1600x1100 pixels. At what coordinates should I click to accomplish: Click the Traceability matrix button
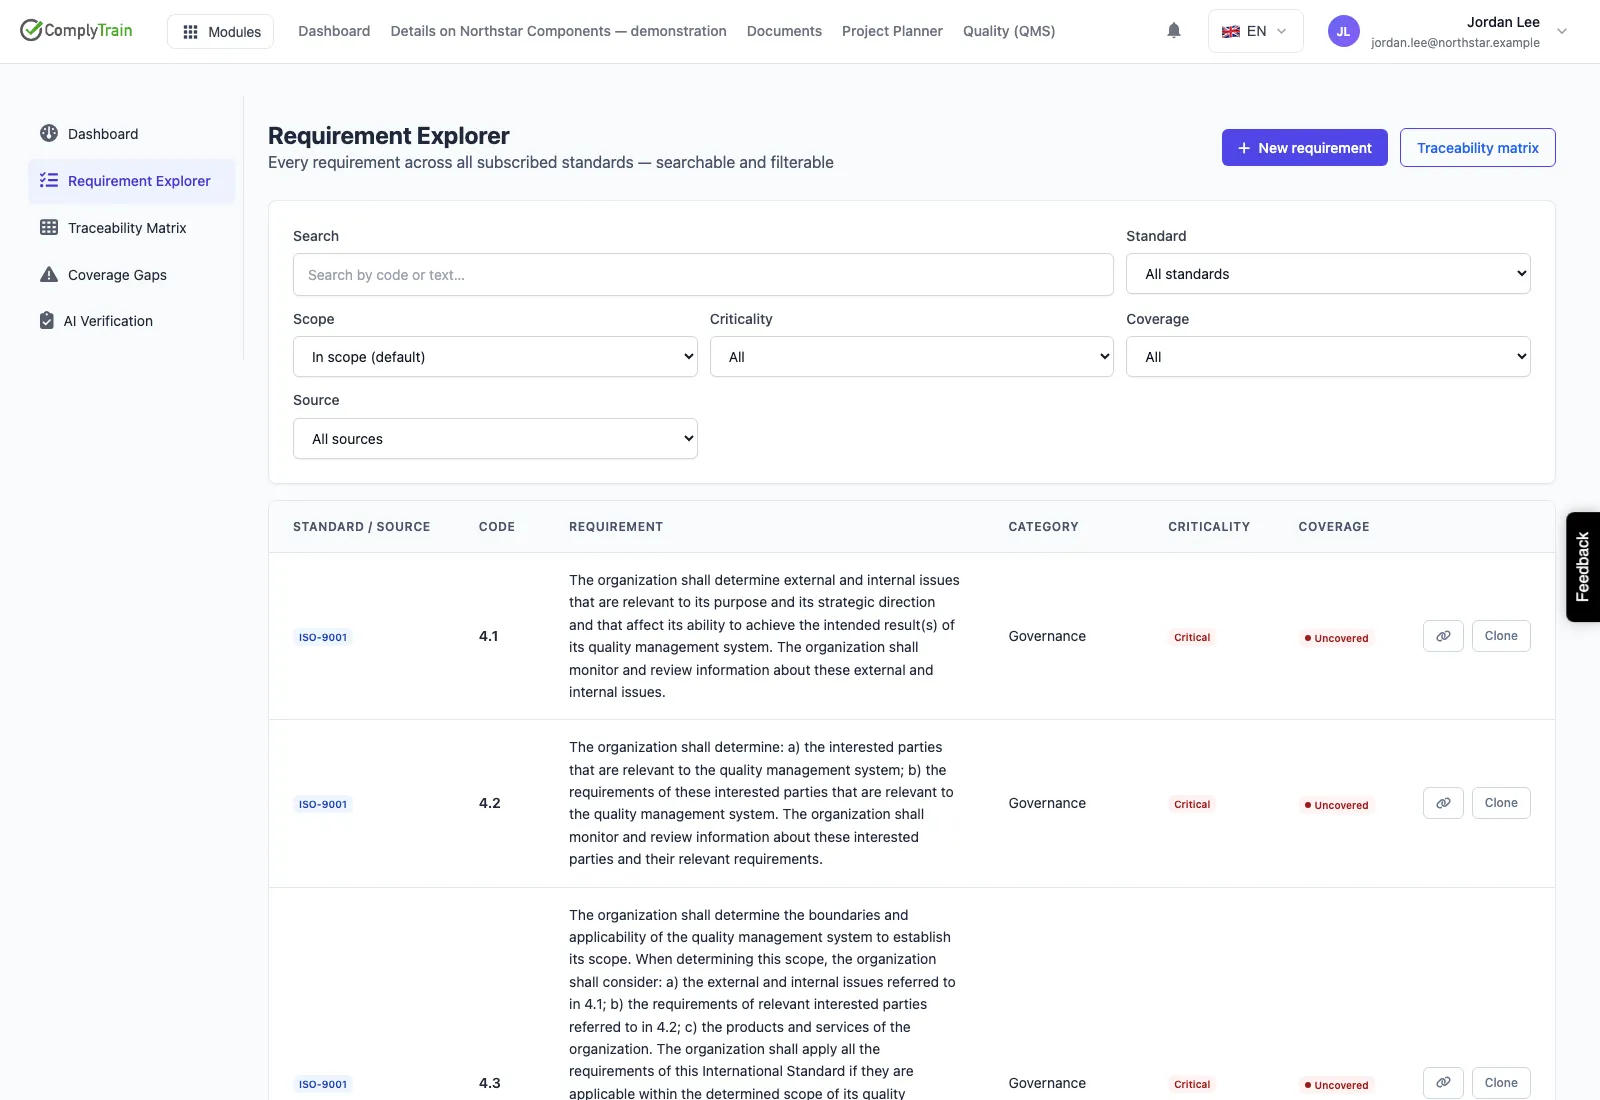coord(1477,148)
